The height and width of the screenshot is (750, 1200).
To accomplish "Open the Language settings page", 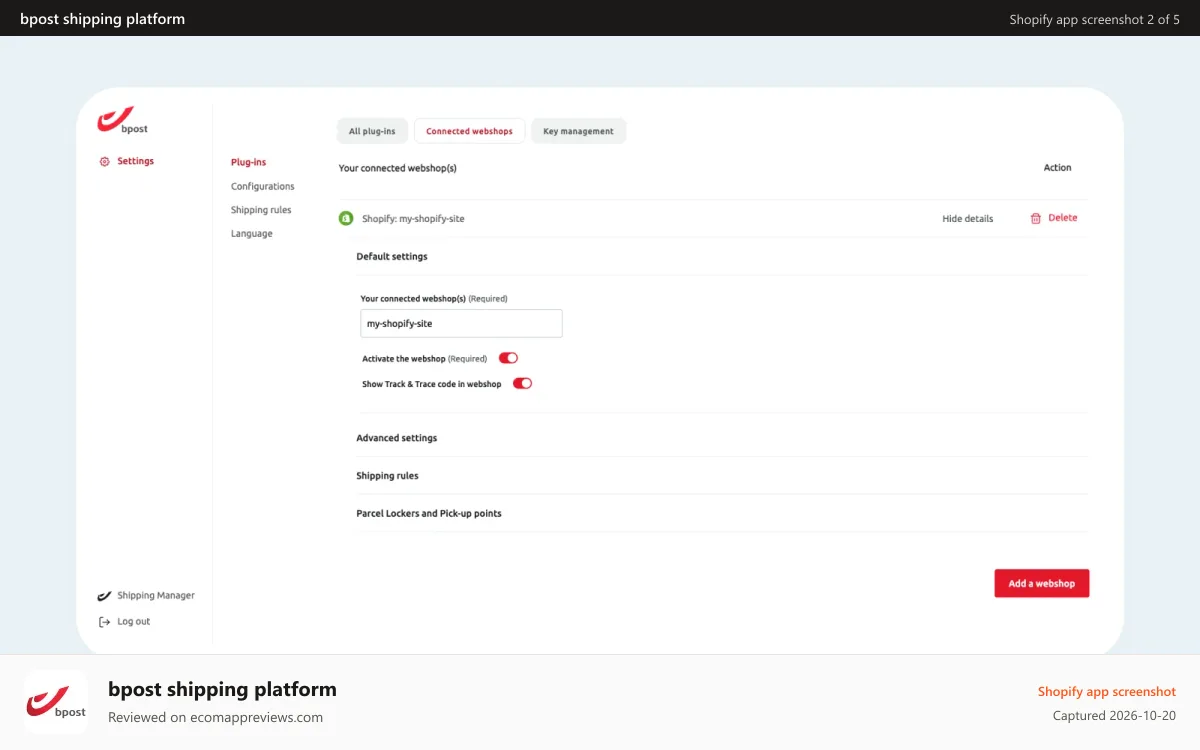I will click(x=252, y=234).
